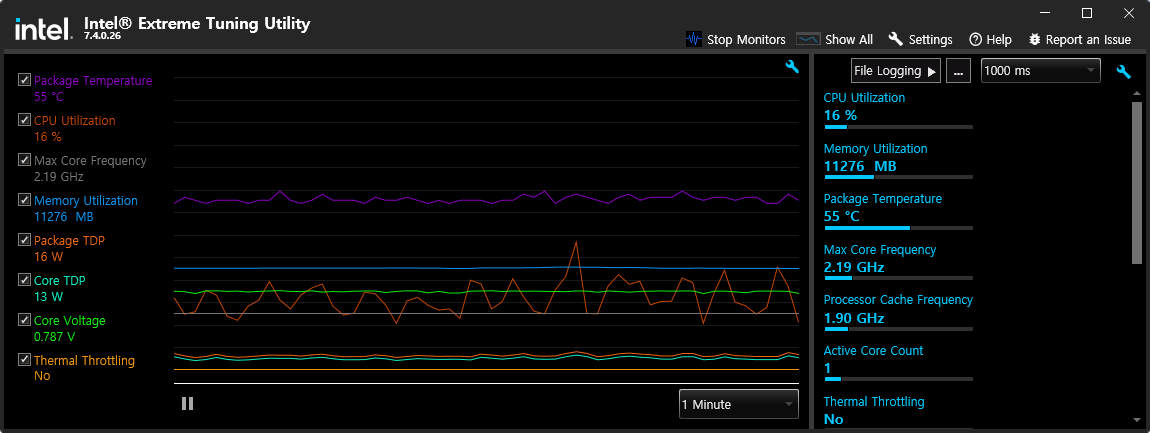Click the Intel logo
This screenshot has height=433, width=1150.
click(x=43, y=29)
